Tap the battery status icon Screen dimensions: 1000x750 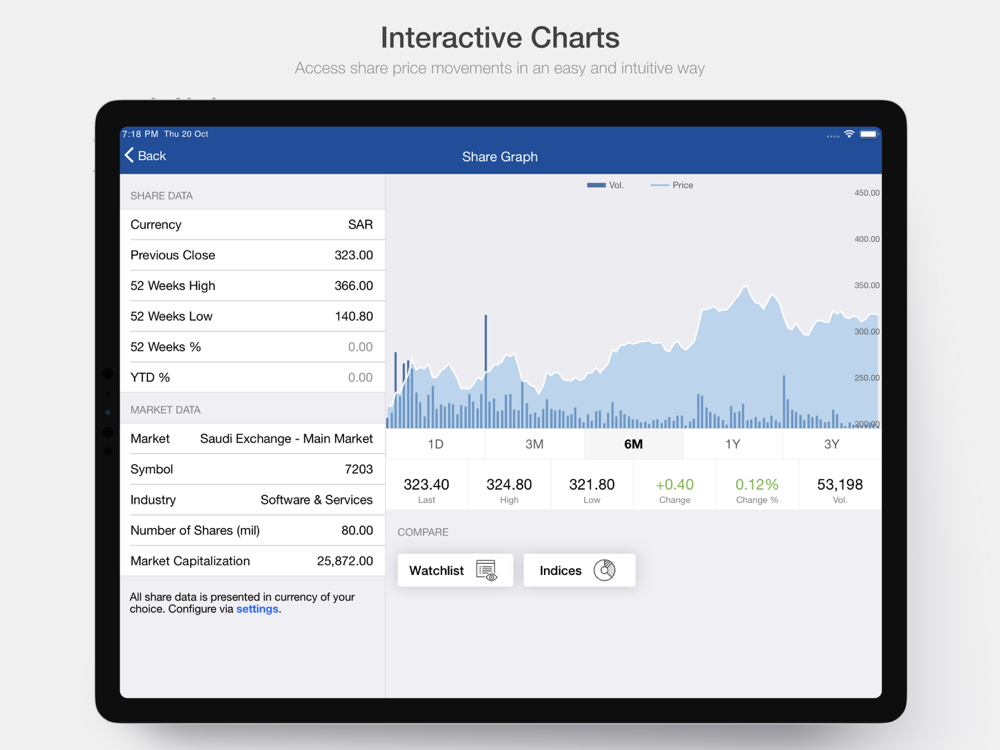(x=869, y=134)
